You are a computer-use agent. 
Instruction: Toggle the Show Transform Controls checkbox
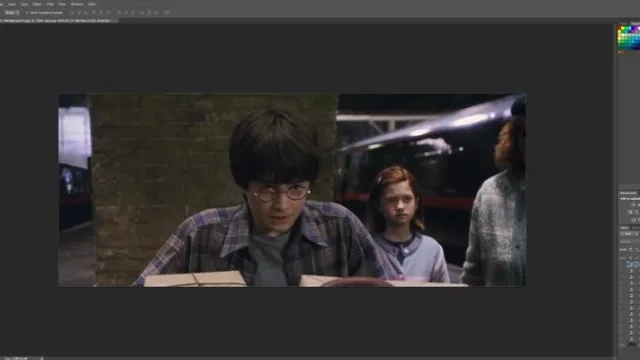[27, 13]
